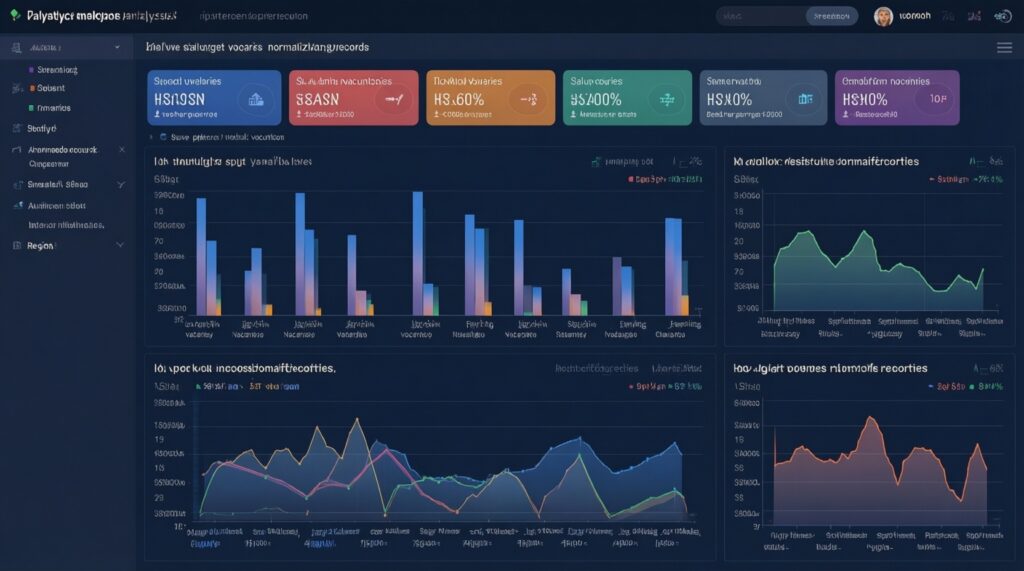Click the pill button beside the search field

tap(832, 16)
